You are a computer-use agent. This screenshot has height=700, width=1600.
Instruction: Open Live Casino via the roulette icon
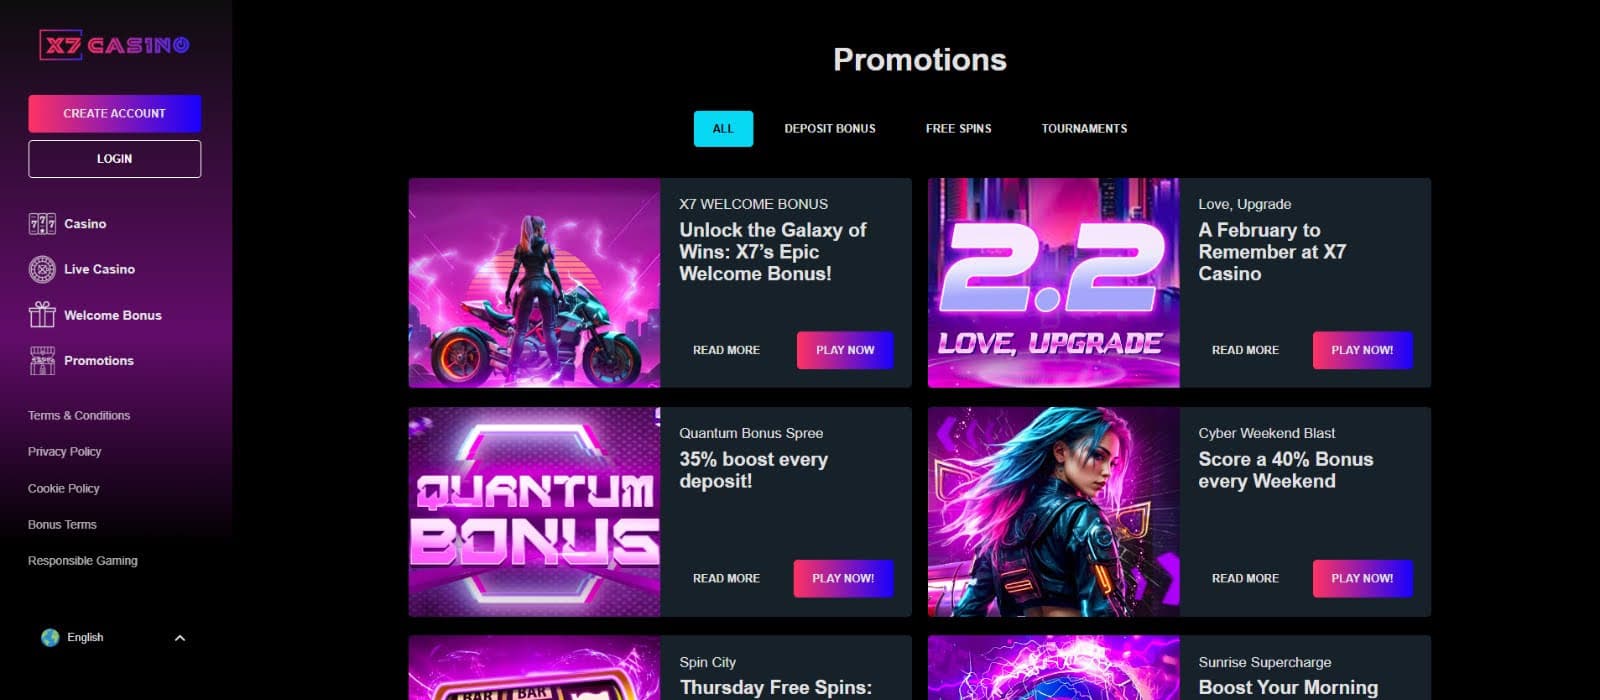[42, 269]
